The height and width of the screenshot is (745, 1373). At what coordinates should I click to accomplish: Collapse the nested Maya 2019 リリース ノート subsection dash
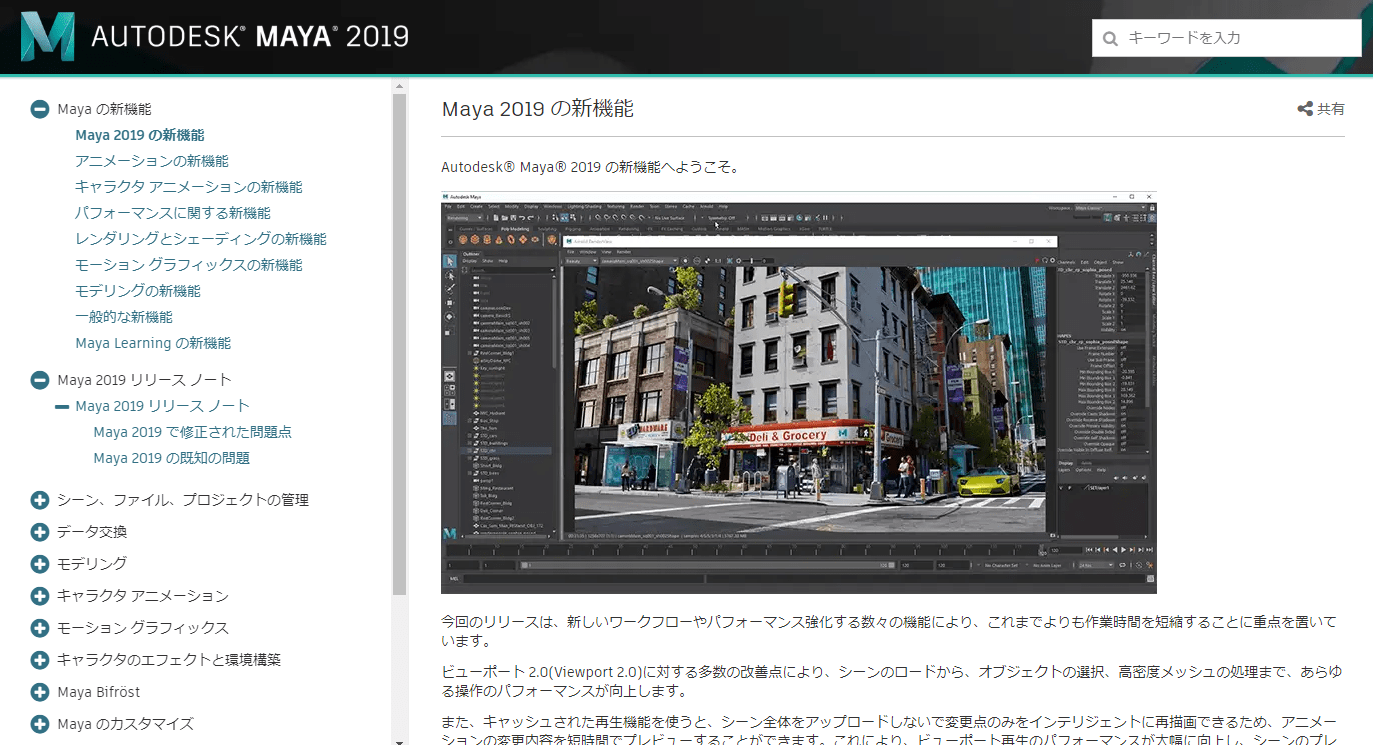point(62,406)
